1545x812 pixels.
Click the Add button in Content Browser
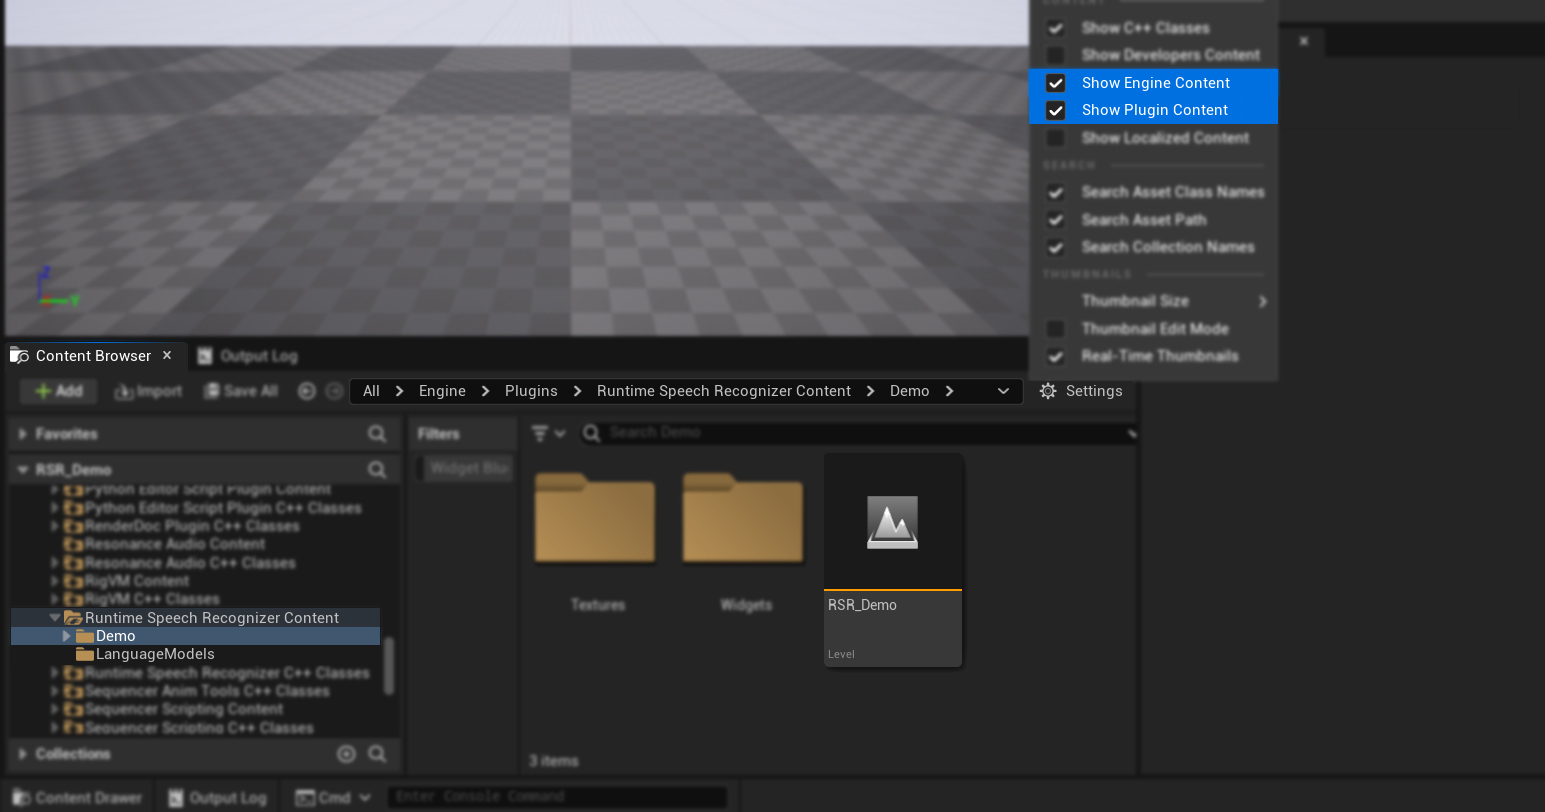(58, 391)
